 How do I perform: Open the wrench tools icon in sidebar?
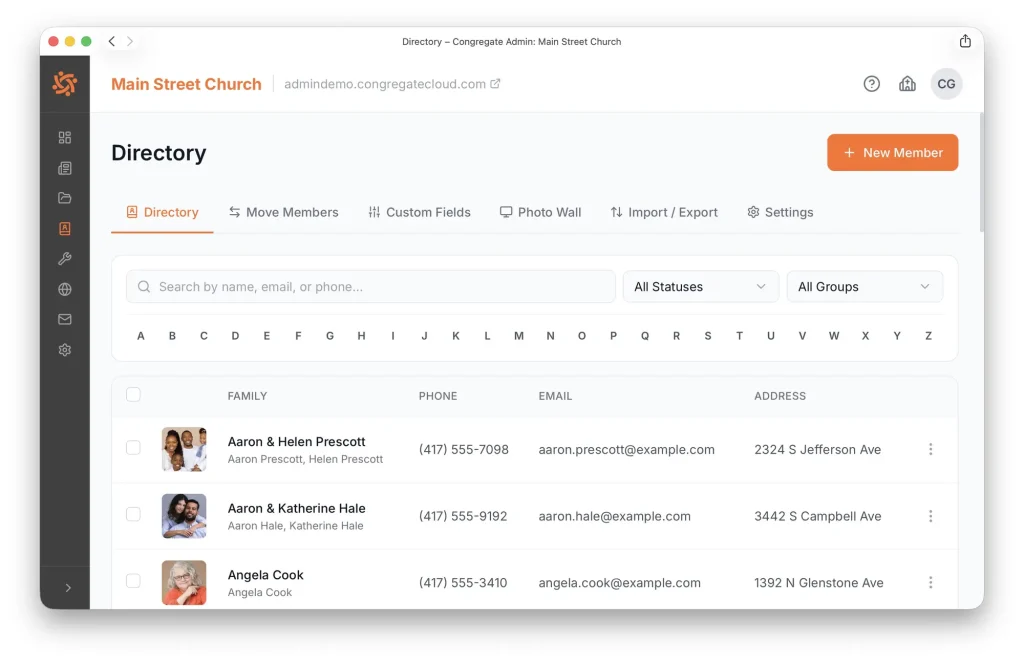[x=65, y=259]
